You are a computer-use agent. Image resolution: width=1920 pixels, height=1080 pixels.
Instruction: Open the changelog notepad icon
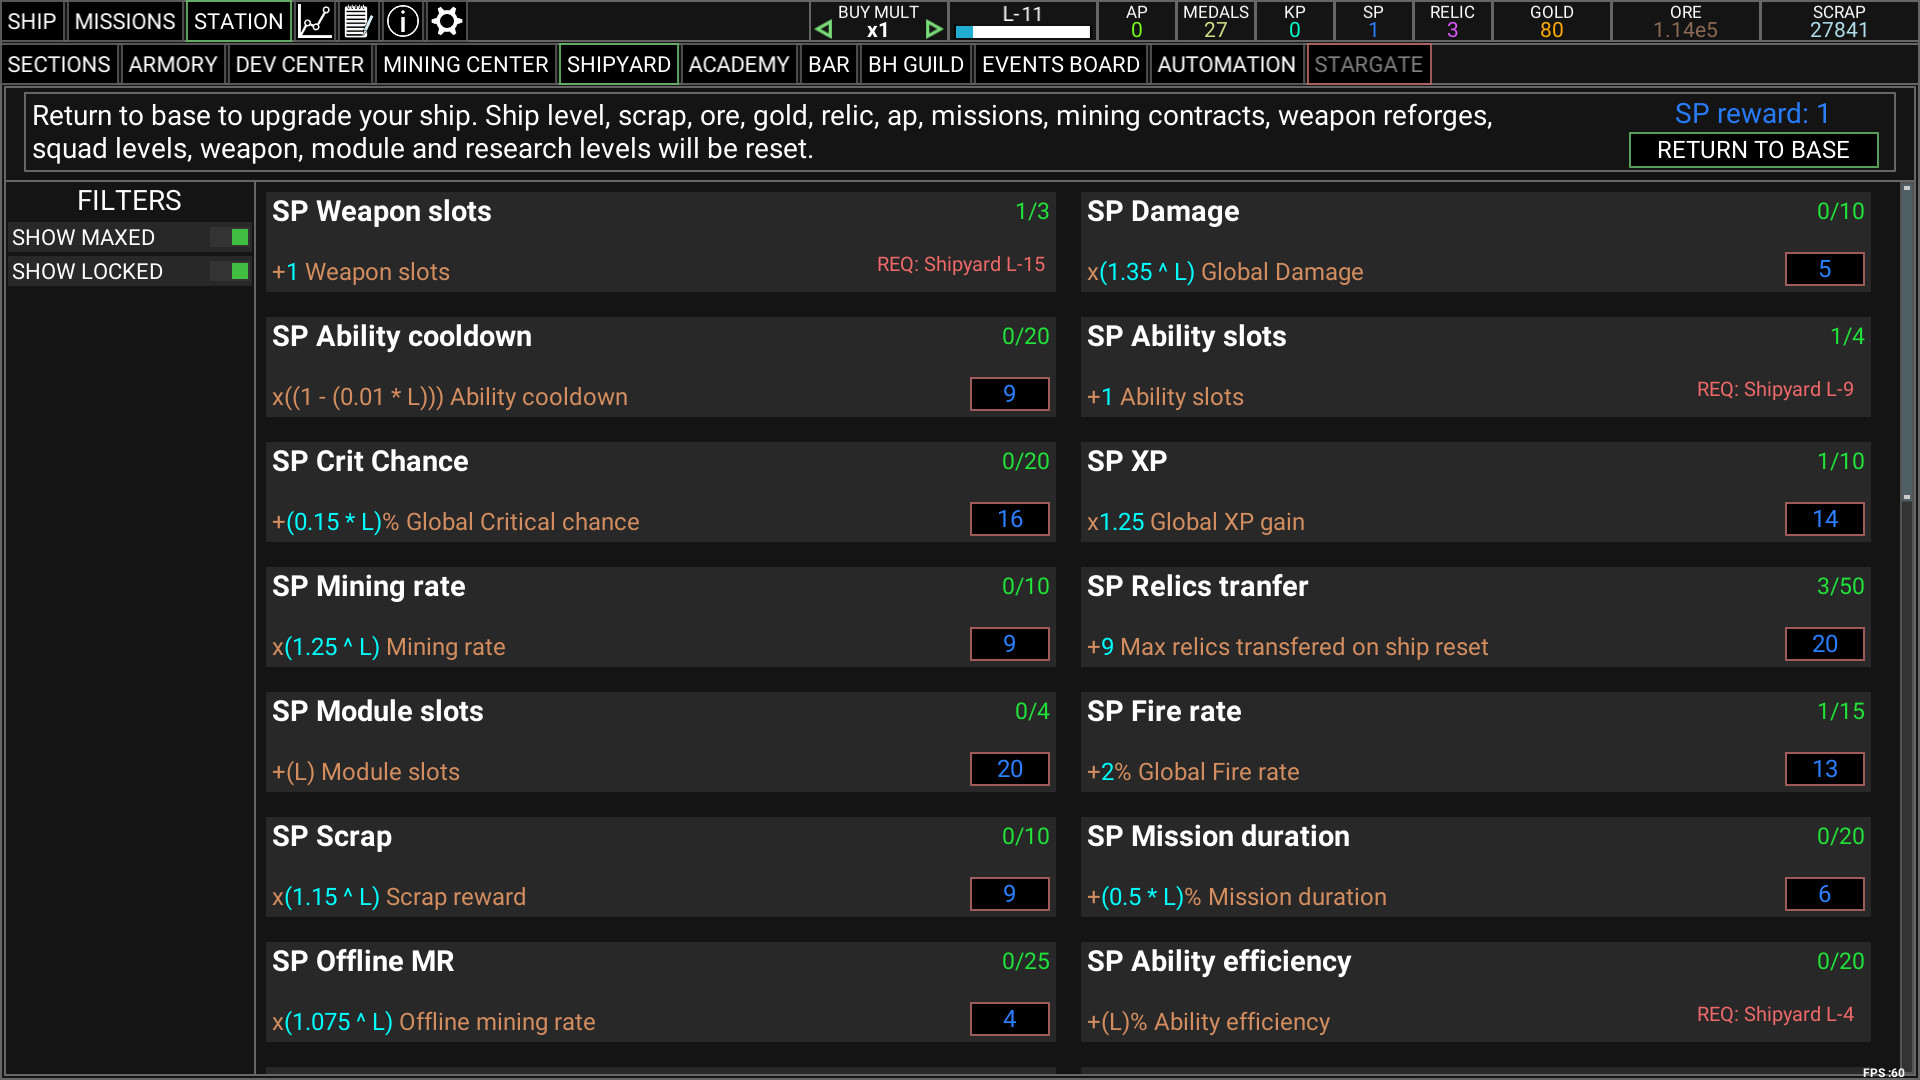(358, 20)
